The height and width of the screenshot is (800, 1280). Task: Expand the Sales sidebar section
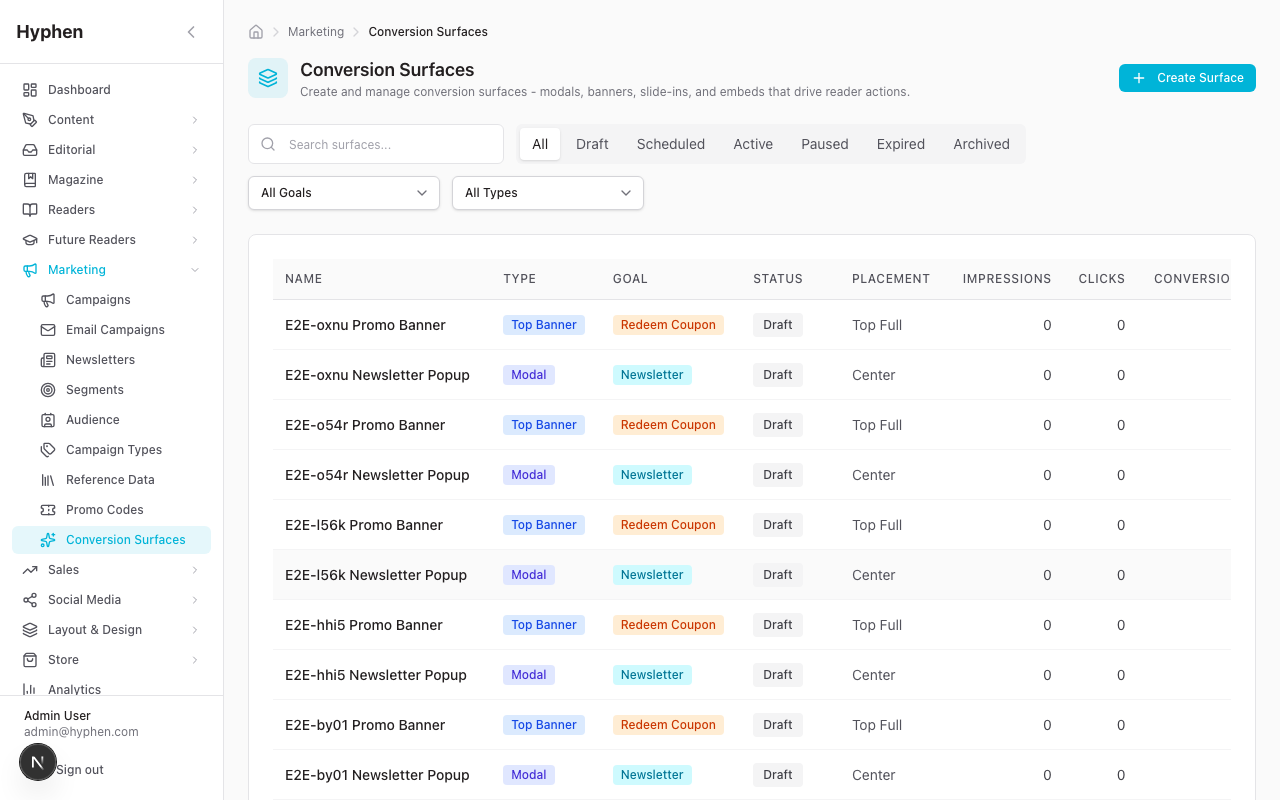(195, 570)
